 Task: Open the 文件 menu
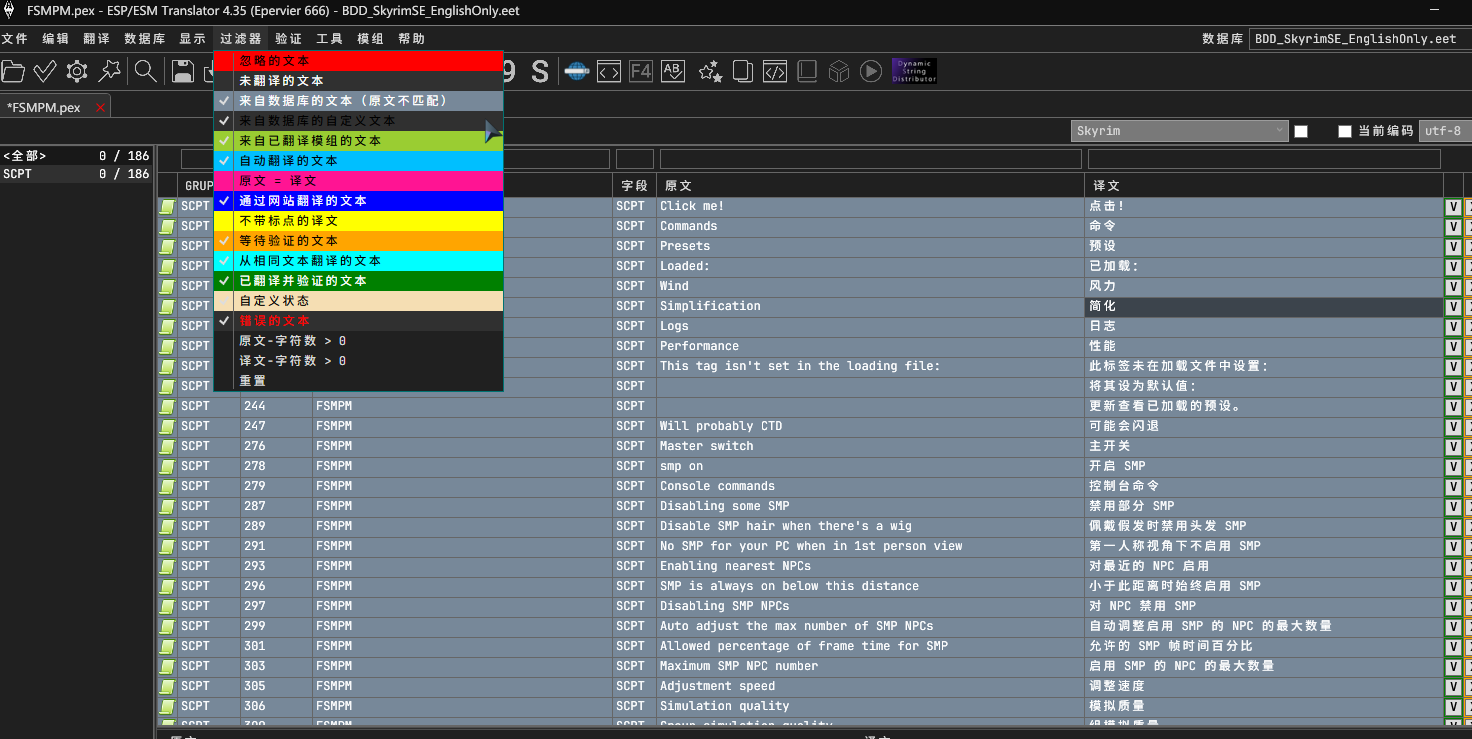click(14, 39)
